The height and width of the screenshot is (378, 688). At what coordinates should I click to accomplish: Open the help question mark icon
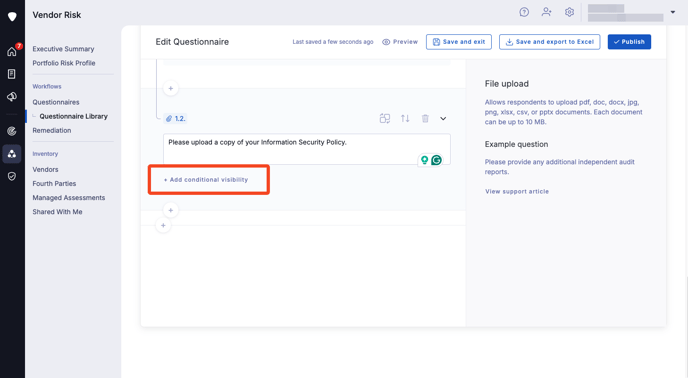tap(524, 12)
